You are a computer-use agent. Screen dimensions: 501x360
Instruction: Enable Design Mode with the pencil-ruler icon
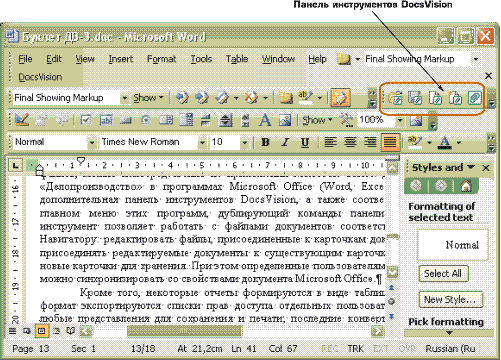point(21,120)
